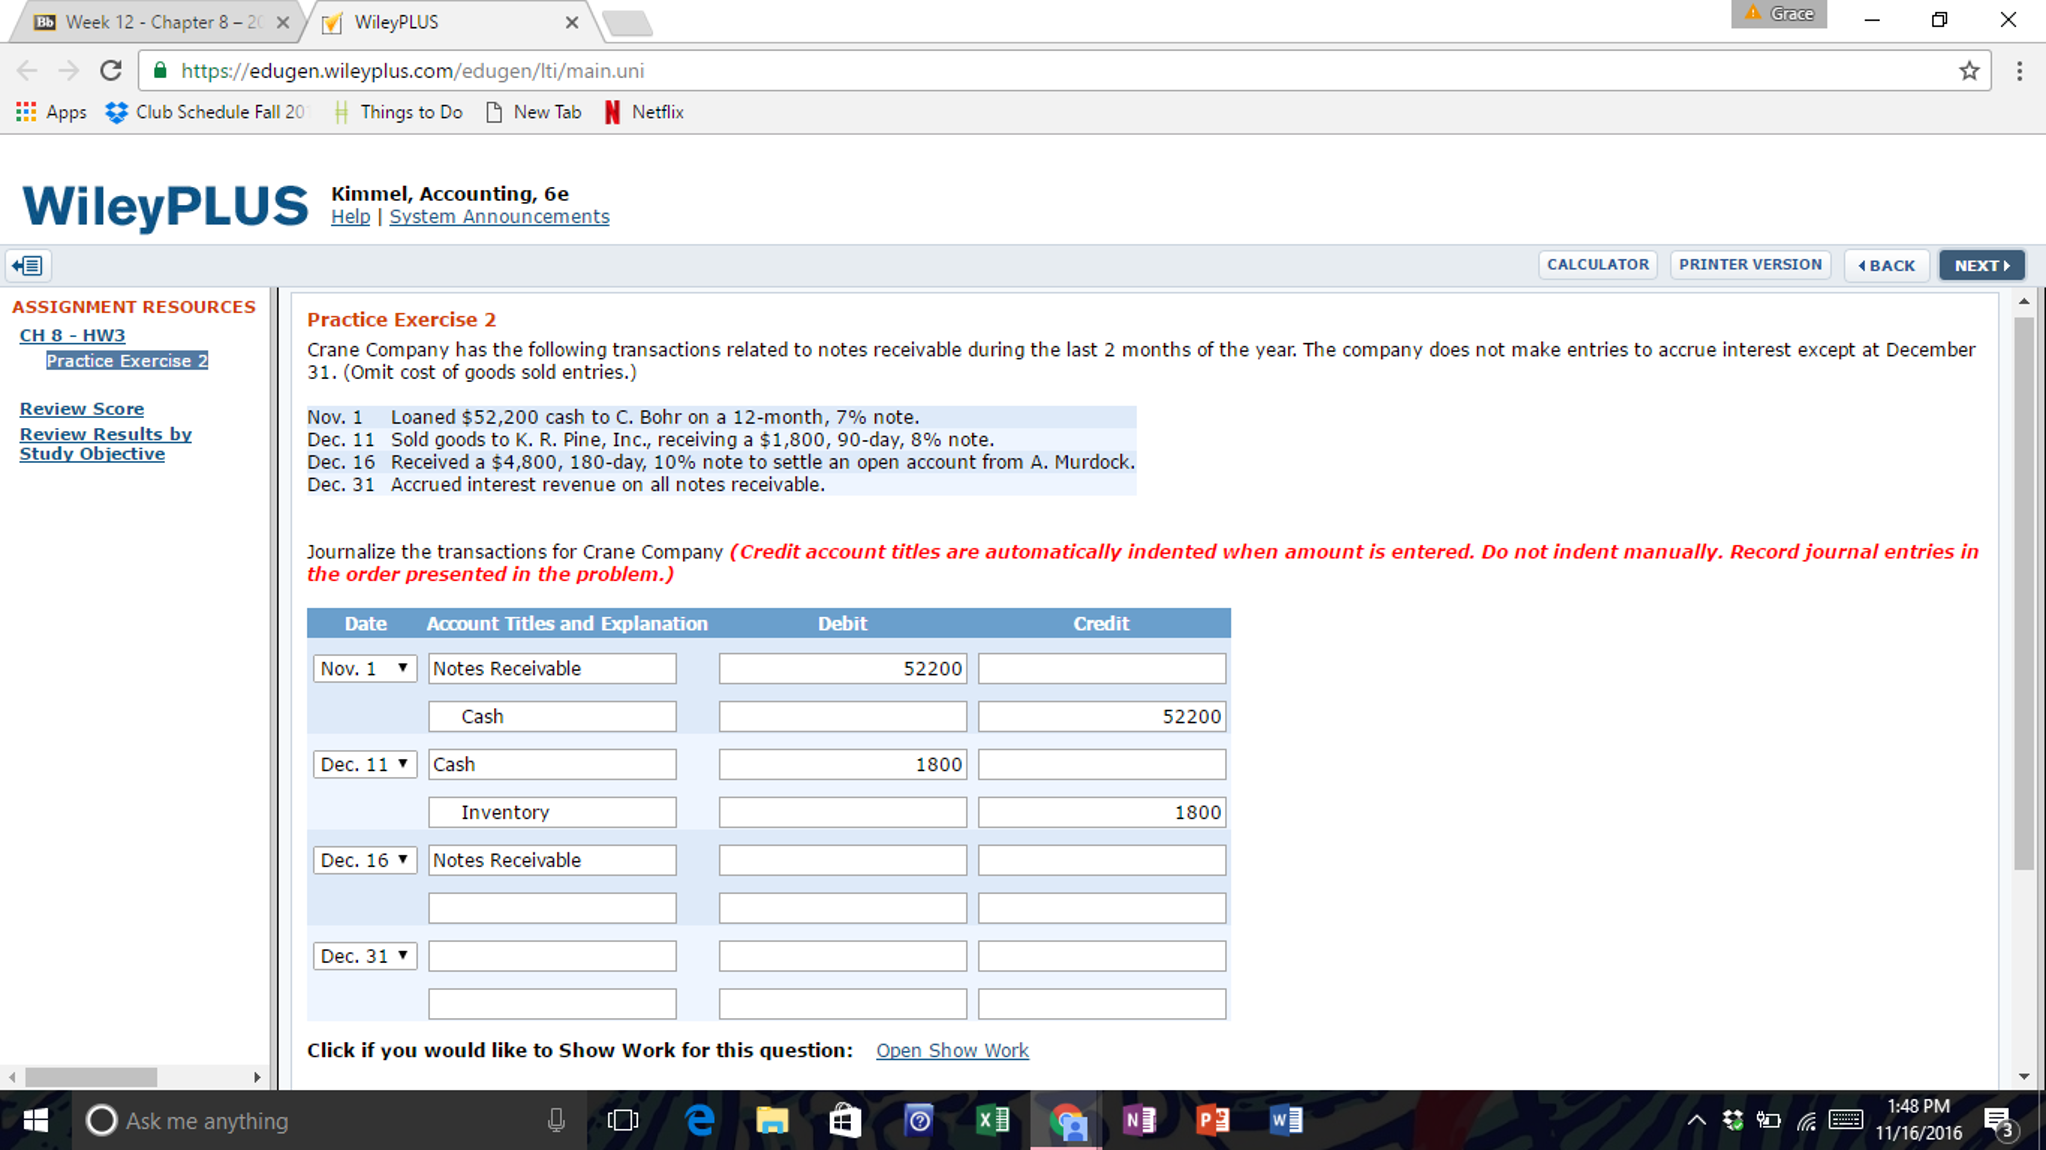Click the Inventory account title field
Screen dimensions: 2046x1150
tap(552, 812)
